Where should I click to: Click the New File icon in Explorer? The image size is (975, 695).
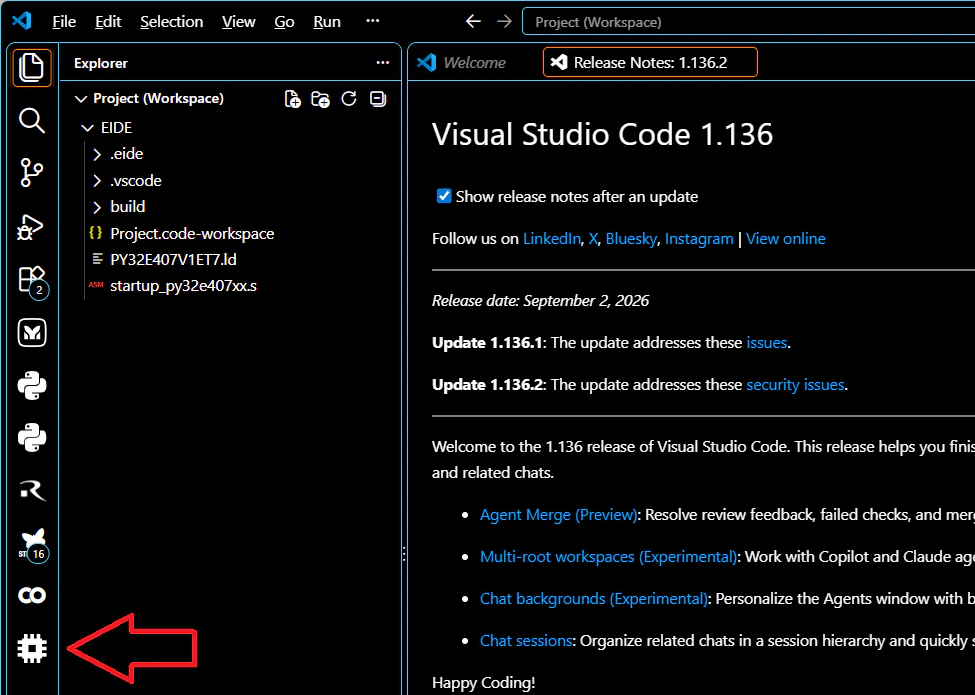click(x=292, y=99)
